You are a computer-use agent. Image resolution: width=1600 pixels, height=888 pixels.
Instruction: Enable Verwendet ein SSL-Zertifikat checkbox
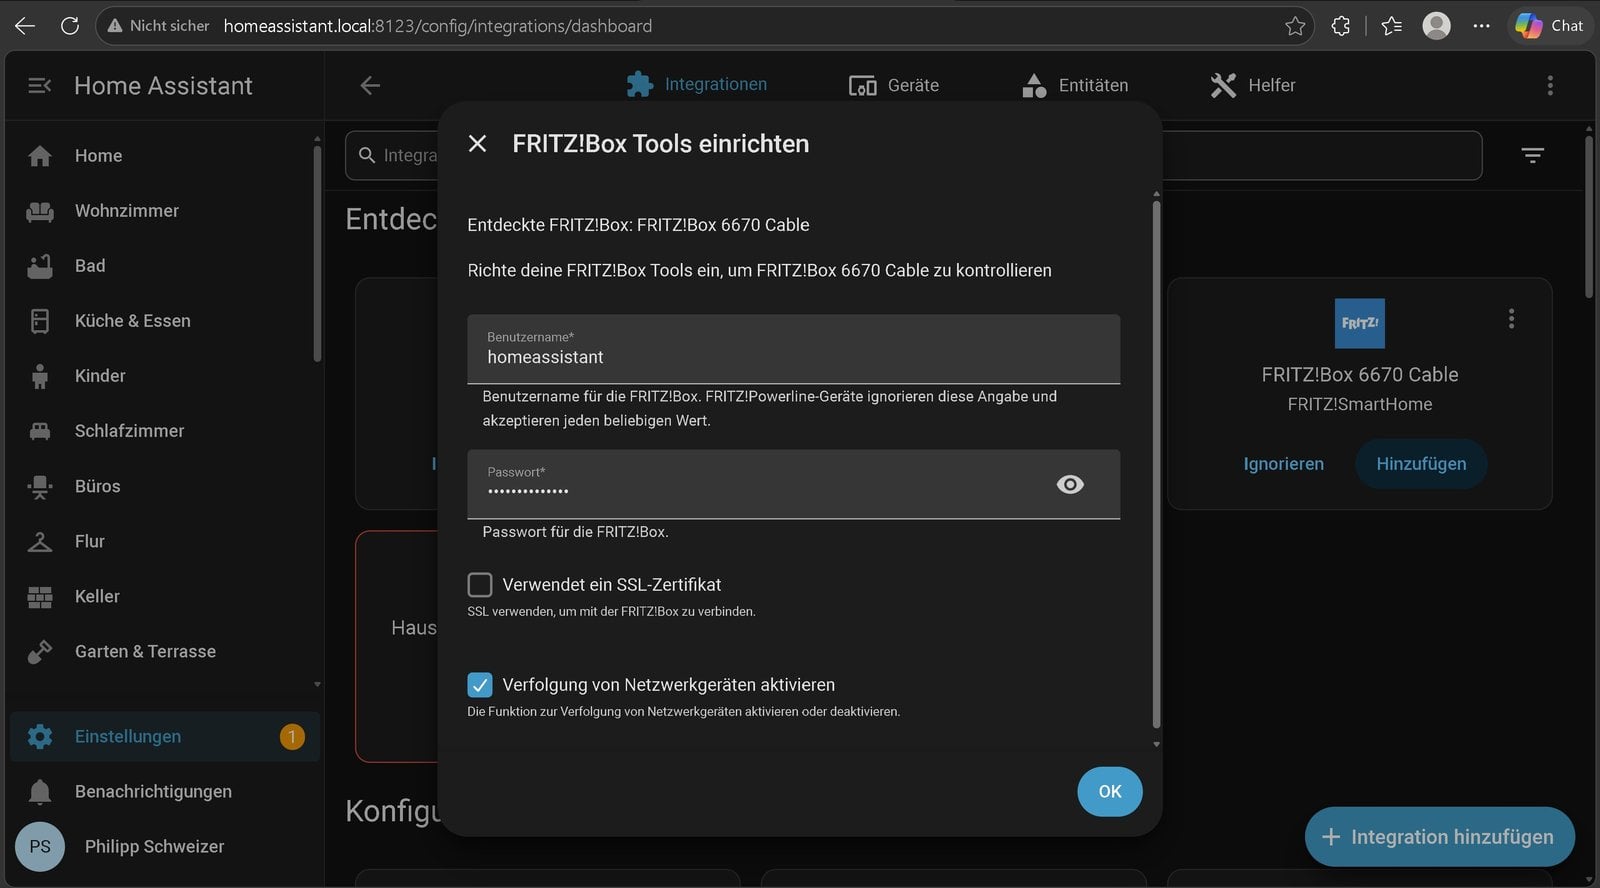pos(480,585)
